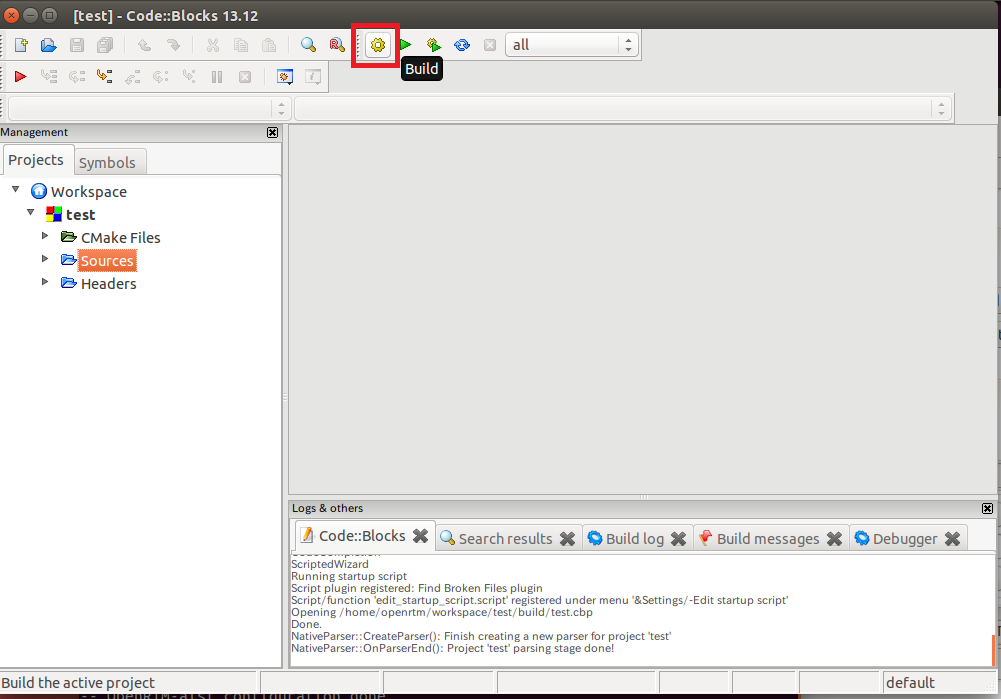Open the Build log tab
1001x699 pixels.
pos(635,539)
